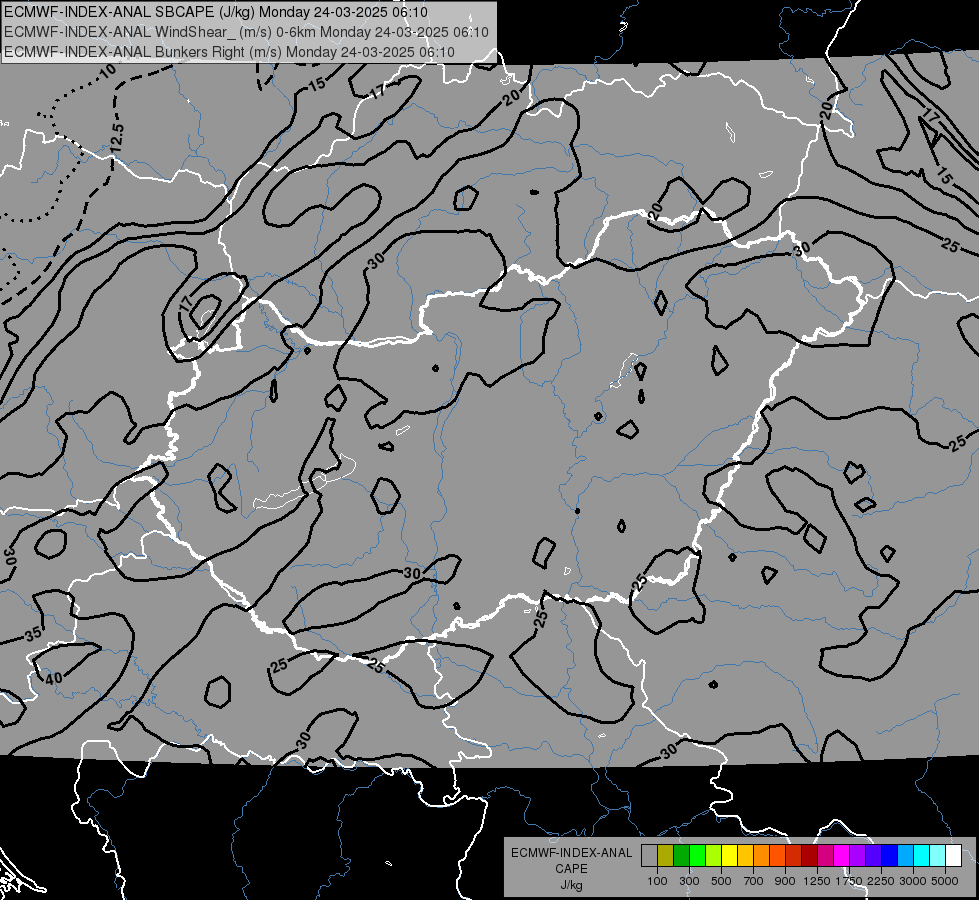
Task: Select the pure blue swatch right of 2250
Action: tap(890, 855)
